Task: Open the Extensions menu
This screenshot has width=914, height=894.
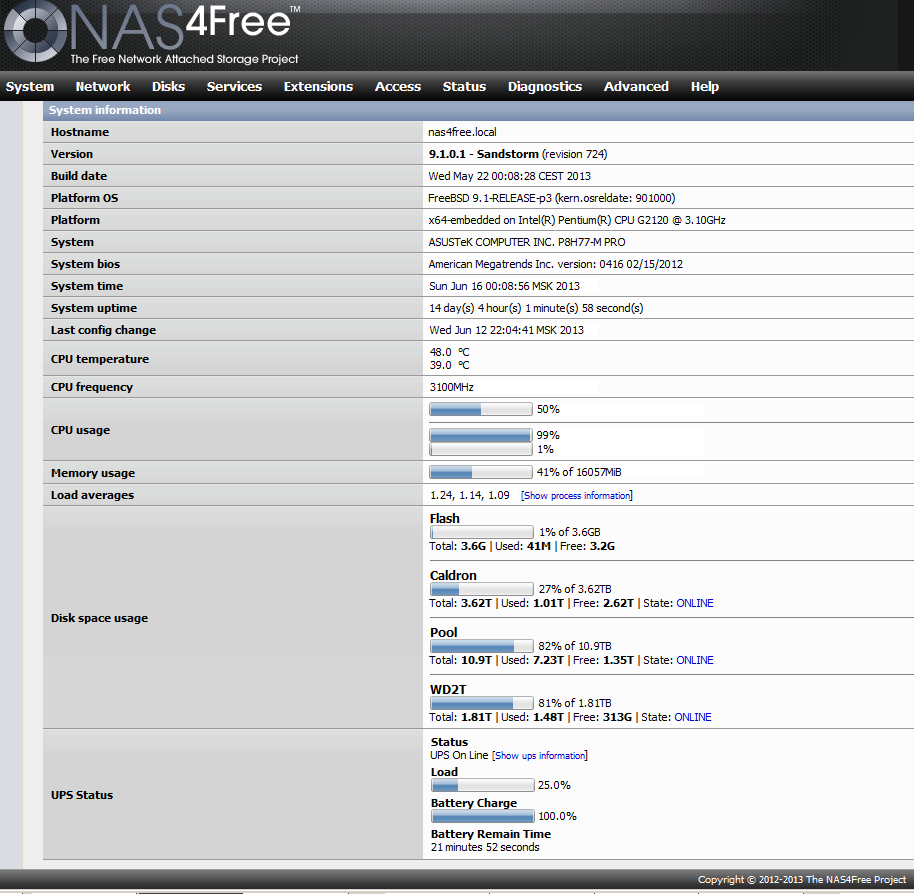Action: (318, 86)
